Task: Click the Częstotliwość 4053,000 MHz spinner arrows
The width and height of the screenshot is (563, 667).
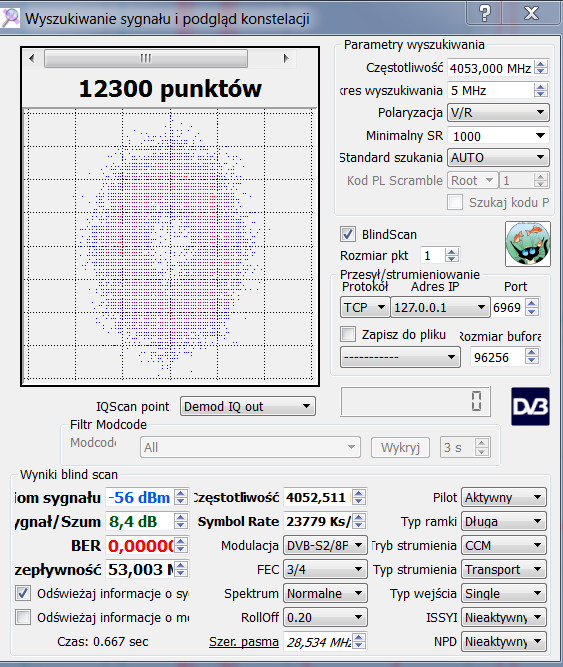Action: (x=540, y=68)
